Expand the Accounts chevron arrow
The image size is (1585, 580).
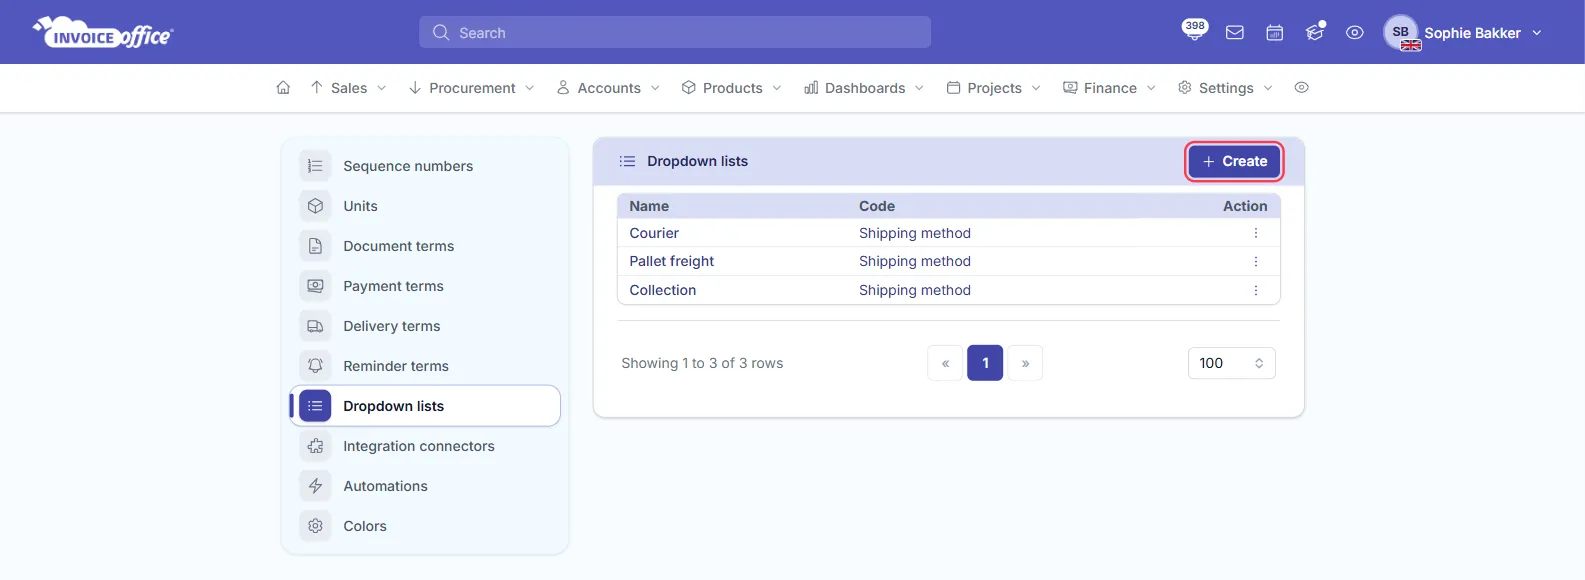655,88
